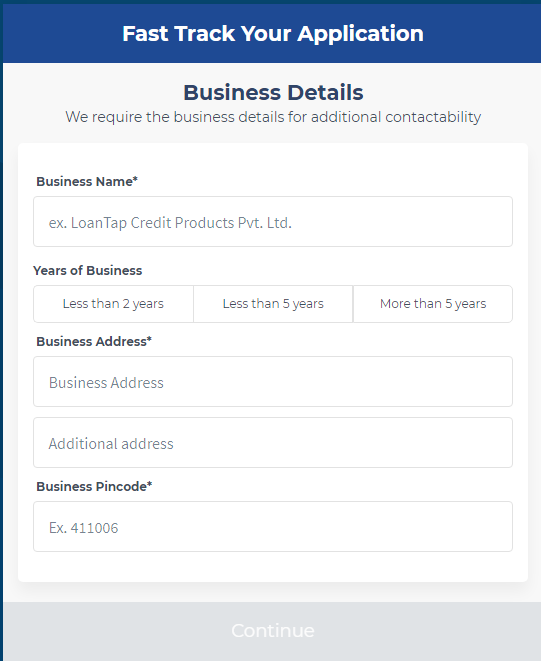The height and width of the screenshot is (661, 541).
Task: Choose Less than 5 years option
Action: click(273, 304)
